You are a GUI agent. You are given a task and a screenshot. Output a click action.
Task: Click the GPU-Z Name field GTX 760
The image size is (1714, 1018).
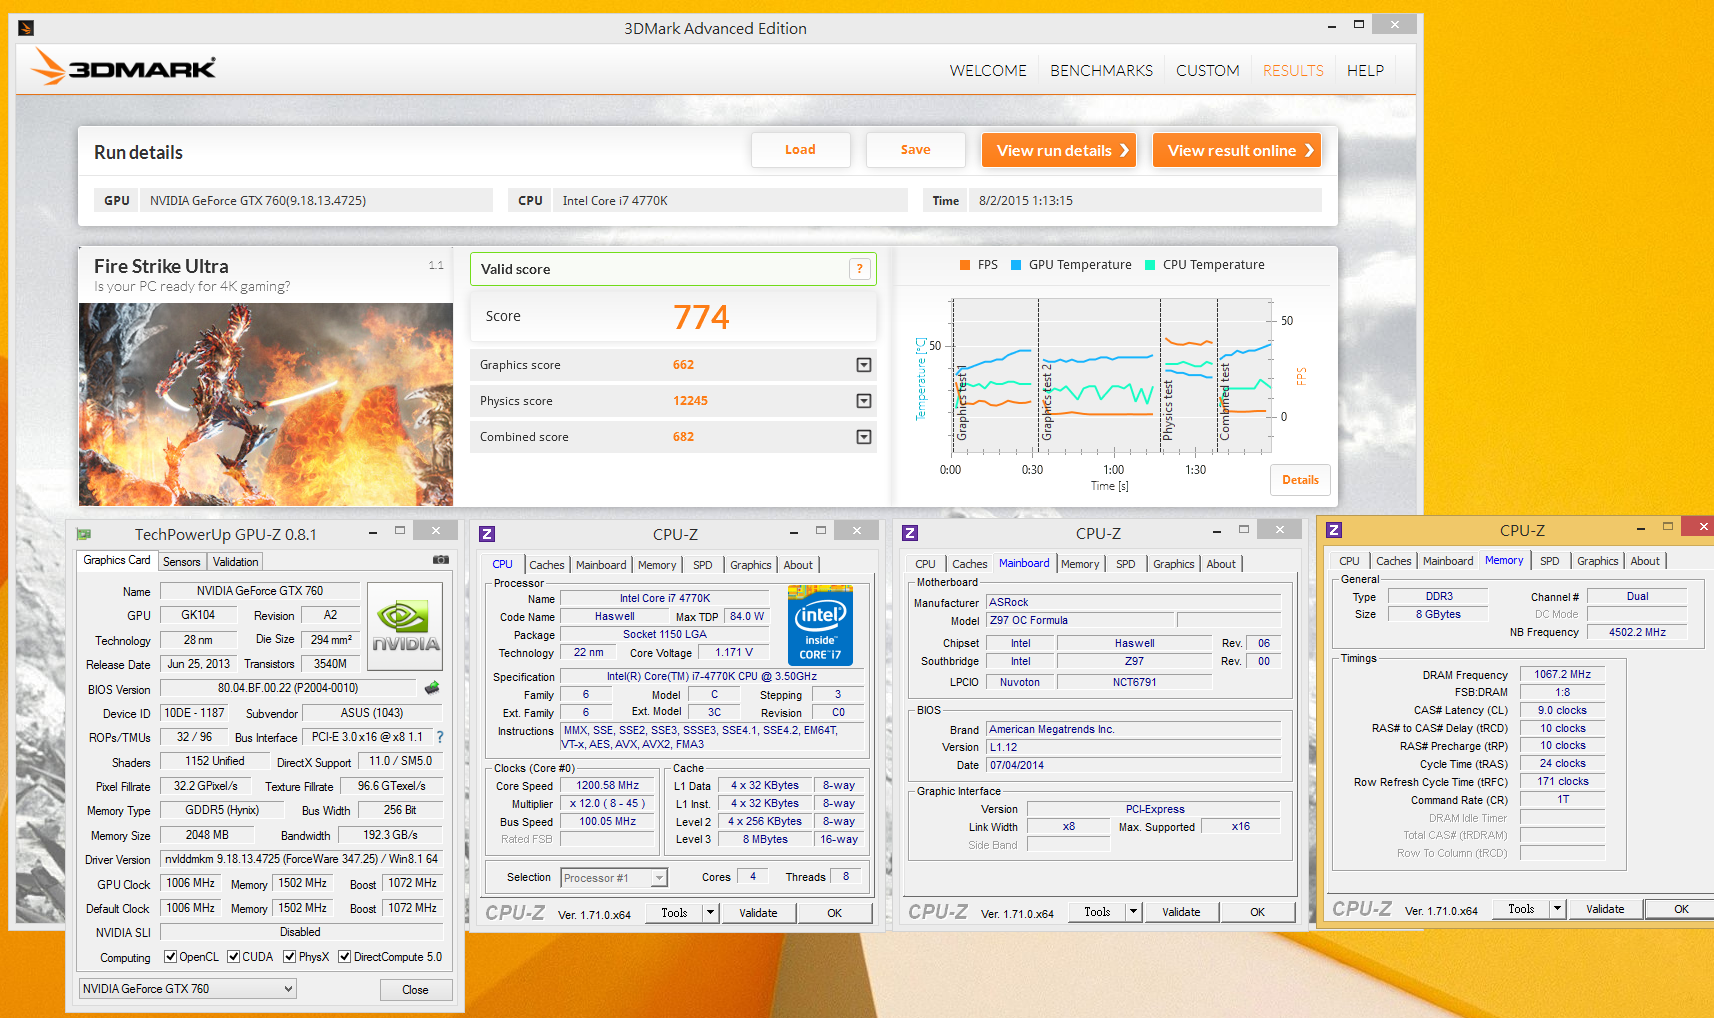point(260,591)
